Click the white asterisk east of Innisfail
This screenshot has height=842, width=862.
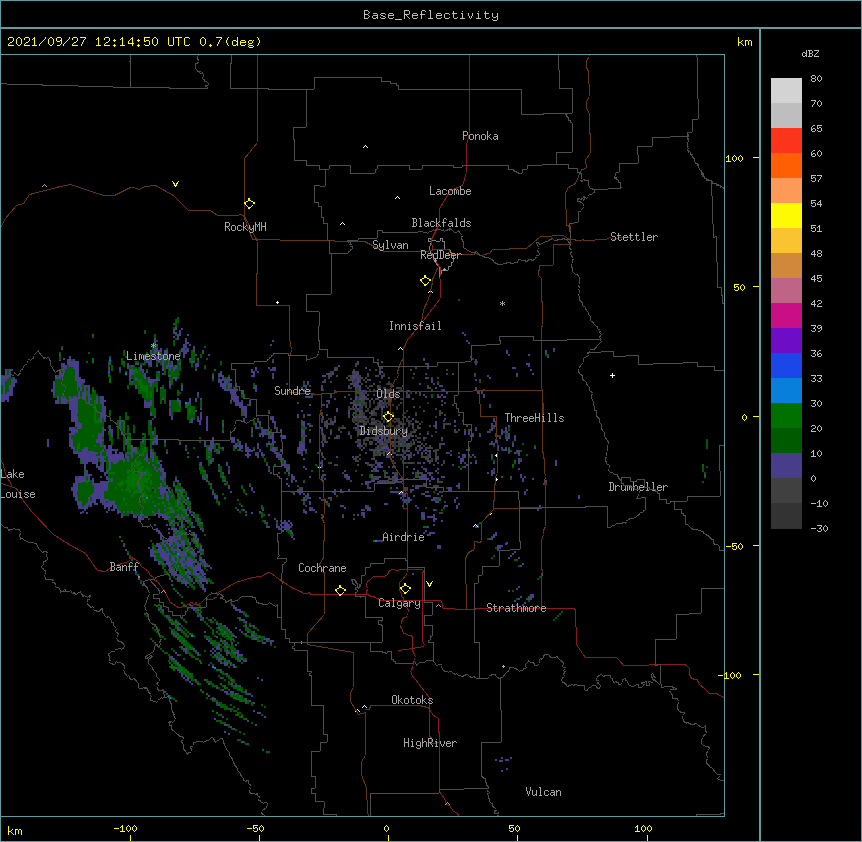point(502,303)
